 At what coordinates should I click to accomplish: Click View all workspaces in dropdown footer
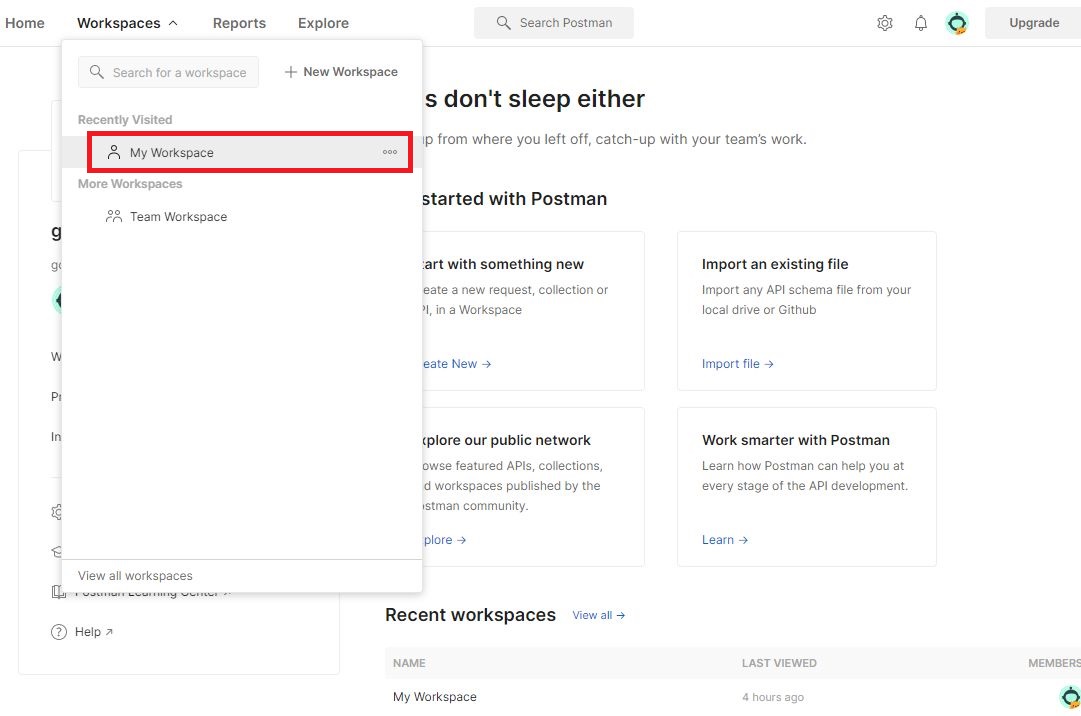click(135, 575)
